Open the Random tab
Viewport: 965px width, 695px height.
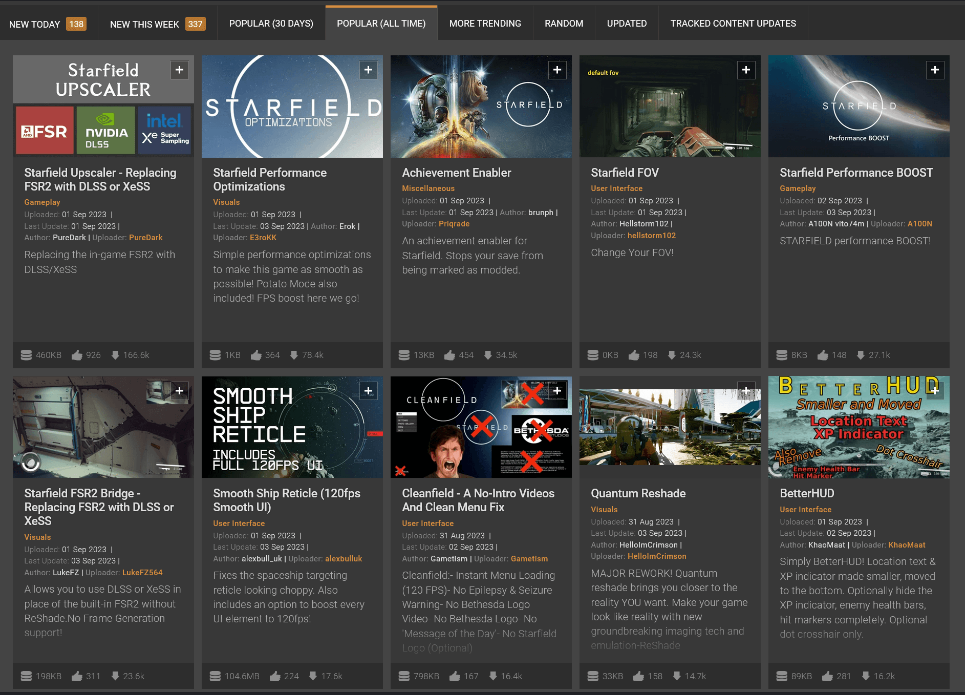(564, 23)
